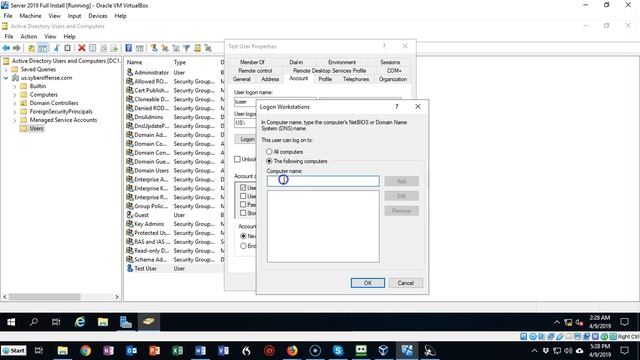Select the Never account expires radio button
Viewport: 640px width, 360px height.
(x=243, y=236)
